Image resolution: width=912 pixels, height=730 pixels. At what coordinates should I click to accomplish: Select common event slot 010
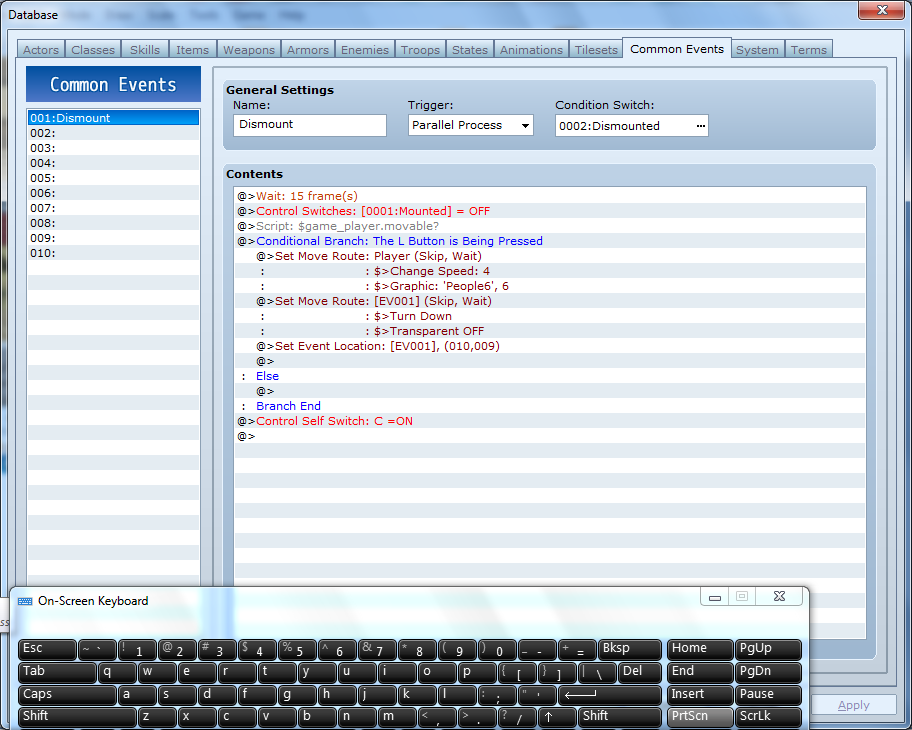click(113, 253)
